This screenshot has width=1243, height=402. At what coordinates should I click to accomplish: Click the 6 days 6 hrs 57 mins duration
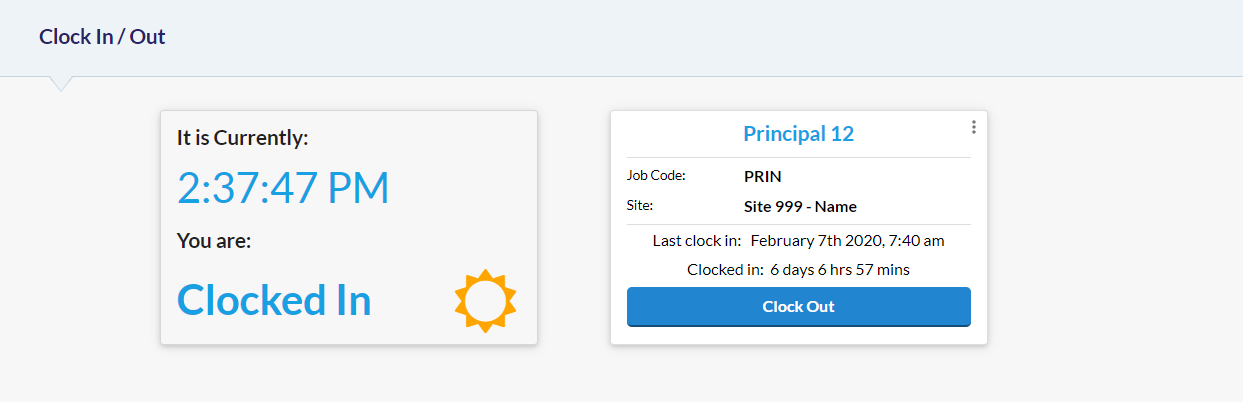(838, 270)
